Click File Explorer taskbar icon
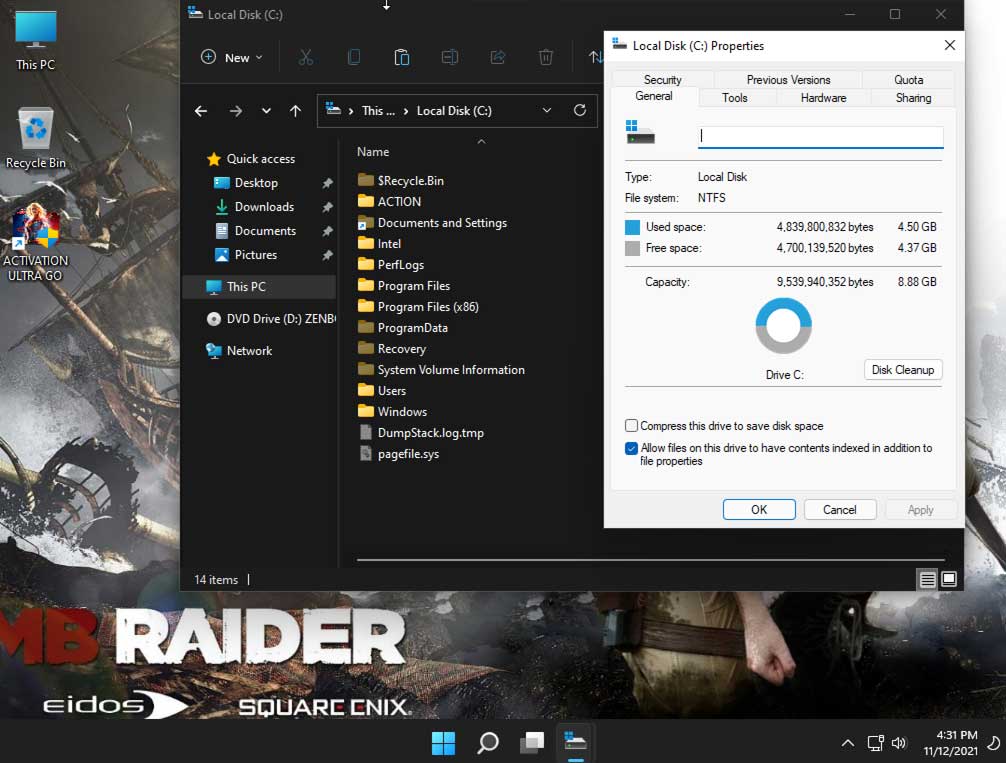 tap(575, 742)
